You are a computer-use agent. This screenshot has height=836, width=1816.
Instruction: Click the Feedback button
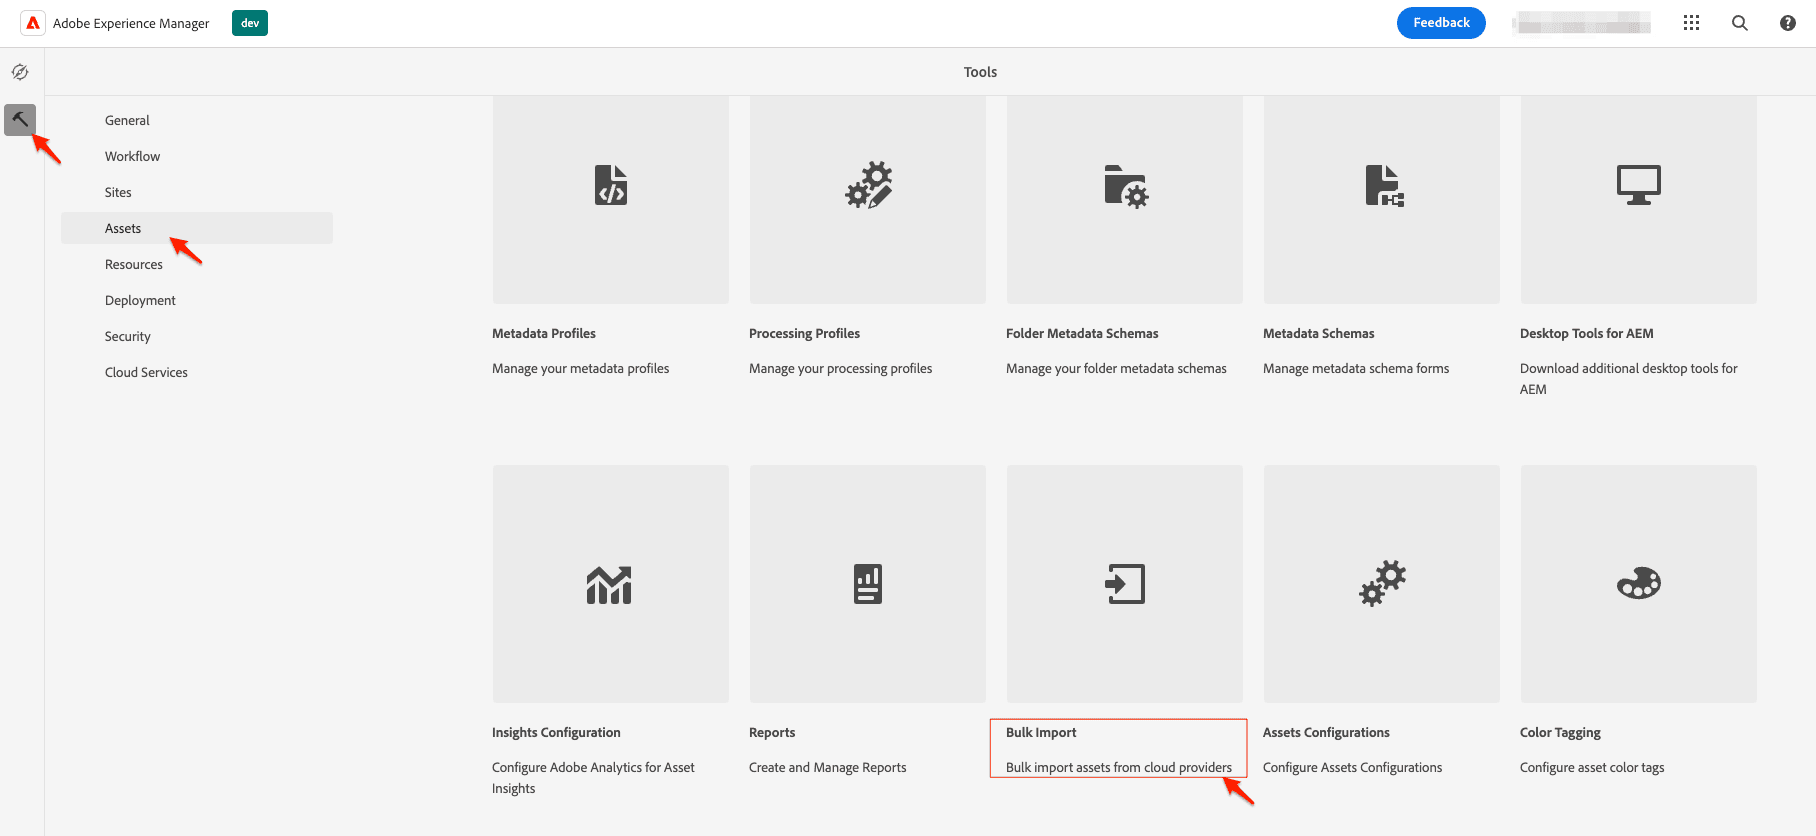[1441, 23]
